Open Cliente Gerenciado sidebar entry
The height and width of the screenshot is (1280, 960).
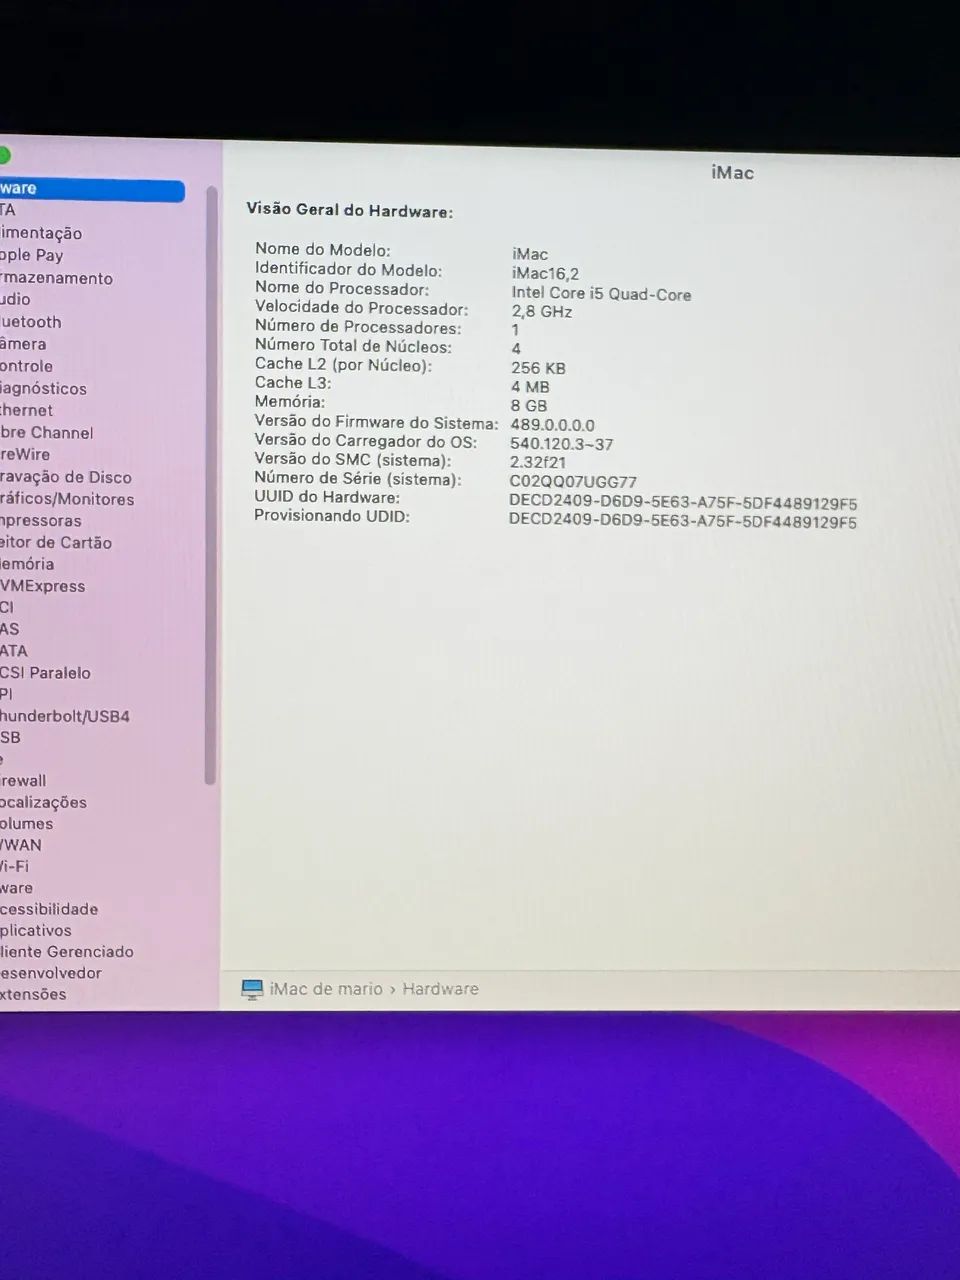coord(67,952)
